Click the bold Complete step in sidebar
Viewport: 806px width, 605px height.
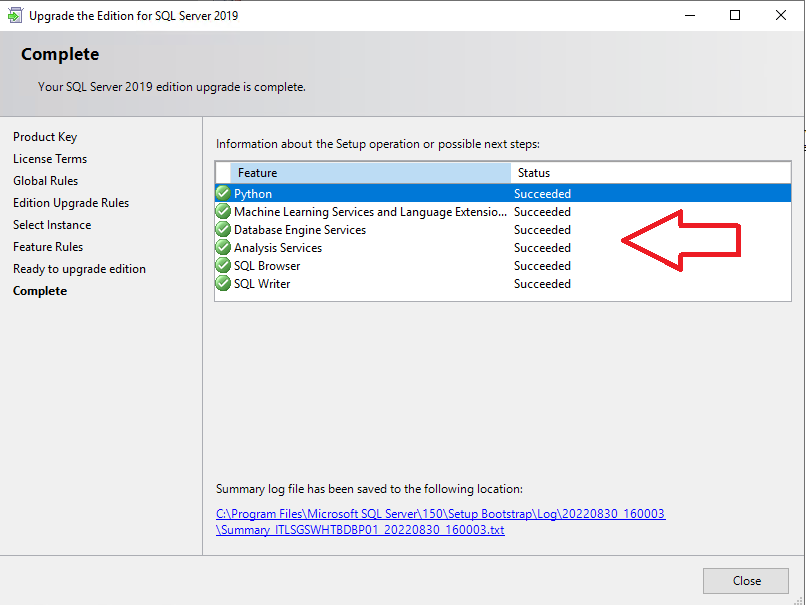40,291
